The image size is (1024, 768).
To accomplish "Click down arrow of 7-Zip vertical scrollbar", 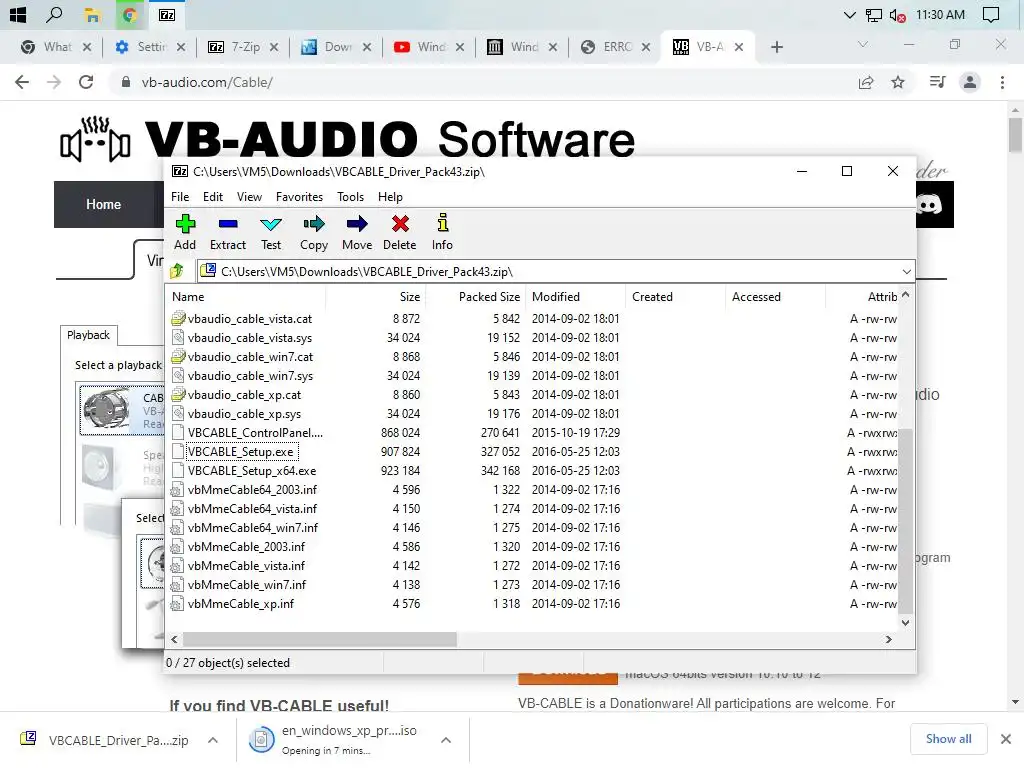I will (905, 622).
